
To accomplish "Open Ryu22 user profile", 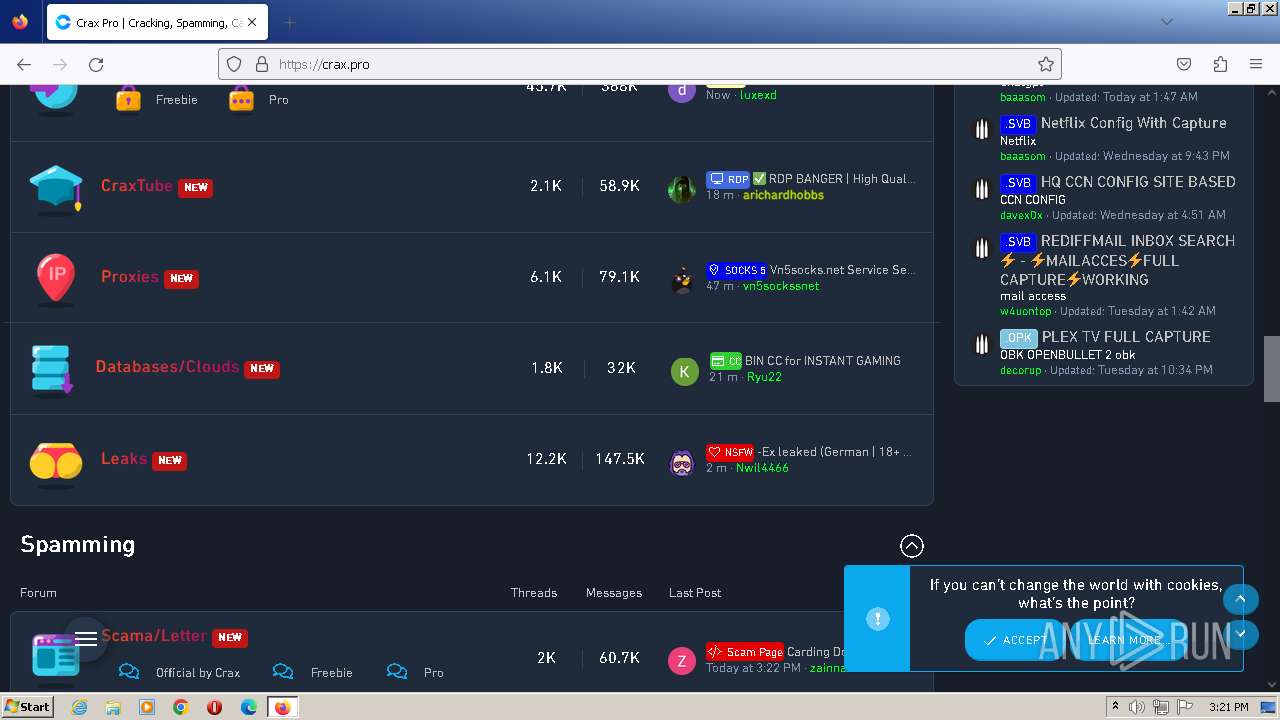I will 764,377.
